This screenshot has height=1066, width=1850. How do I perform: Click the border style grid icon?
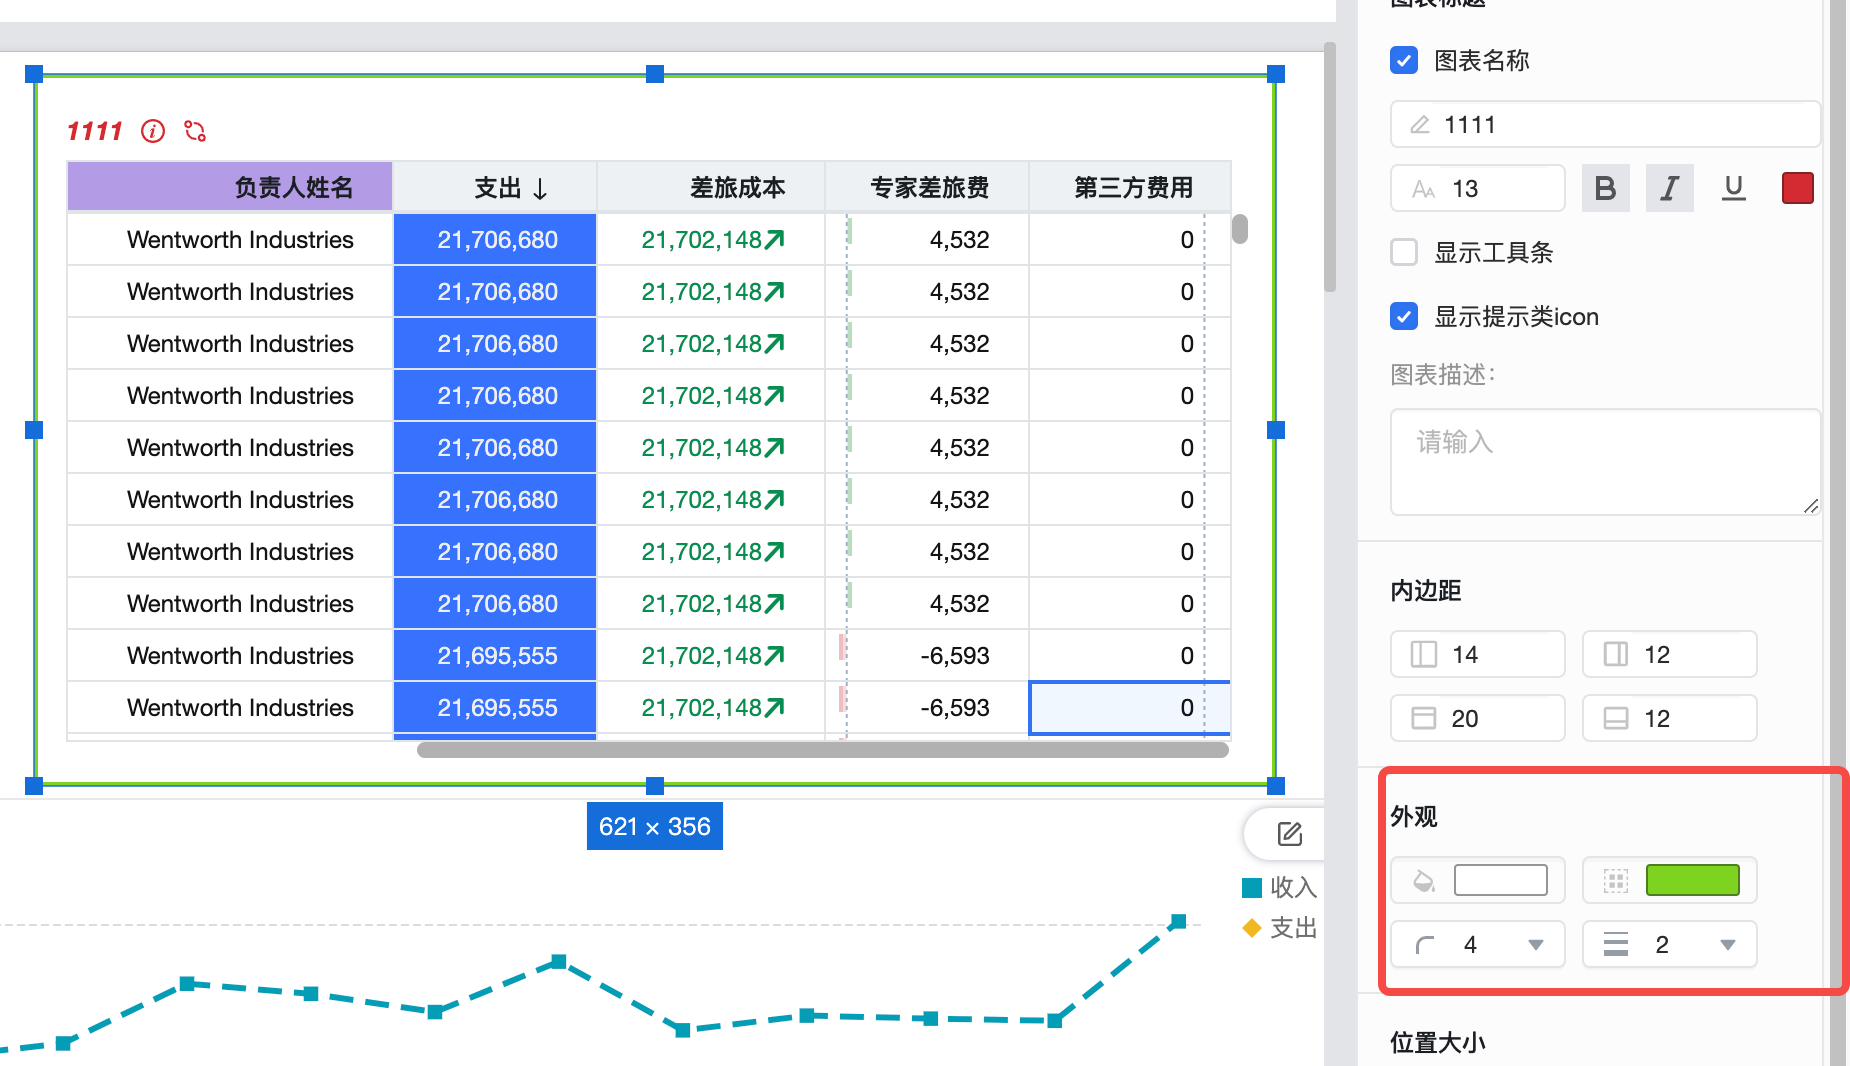coord(1616,880)
